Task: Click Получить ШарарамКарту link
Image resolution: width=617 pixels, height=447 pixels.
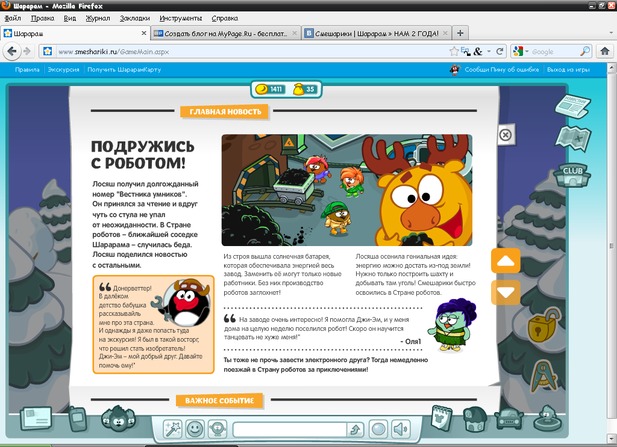Action: tap(124, 70)
